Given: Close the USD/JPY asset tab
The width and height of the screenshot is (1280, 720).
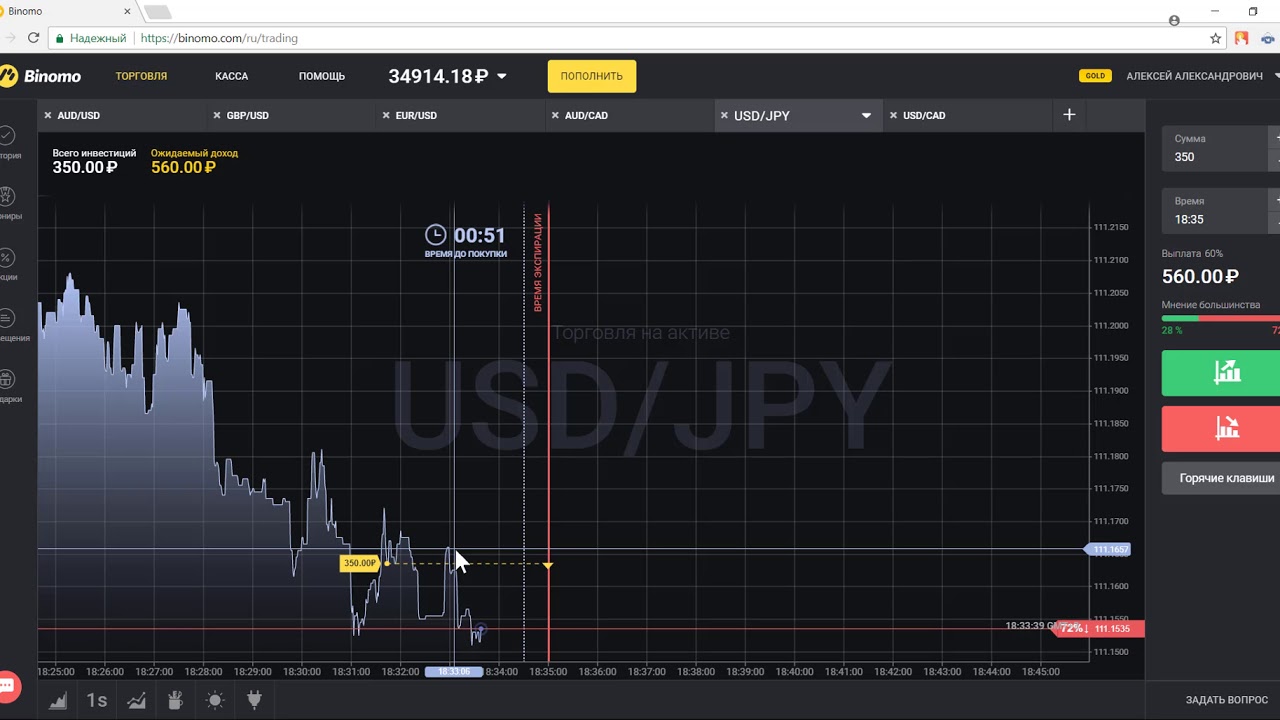Looking at the screenshot, I should point(723,115).
